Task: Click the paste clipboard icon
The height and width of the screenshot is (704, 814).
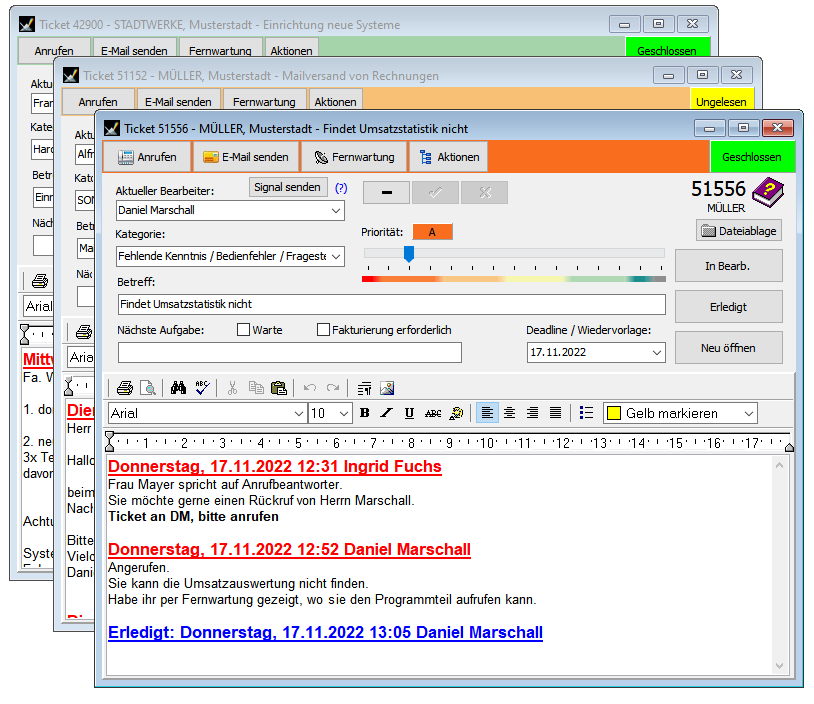Action: (x=279, y=388)
